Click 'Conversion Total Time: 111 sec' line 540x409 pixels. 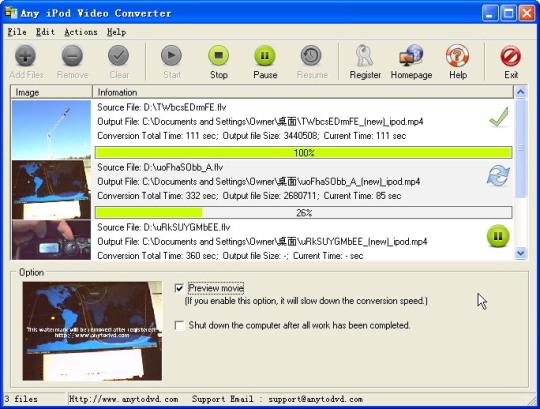click(x=251, y=136)
